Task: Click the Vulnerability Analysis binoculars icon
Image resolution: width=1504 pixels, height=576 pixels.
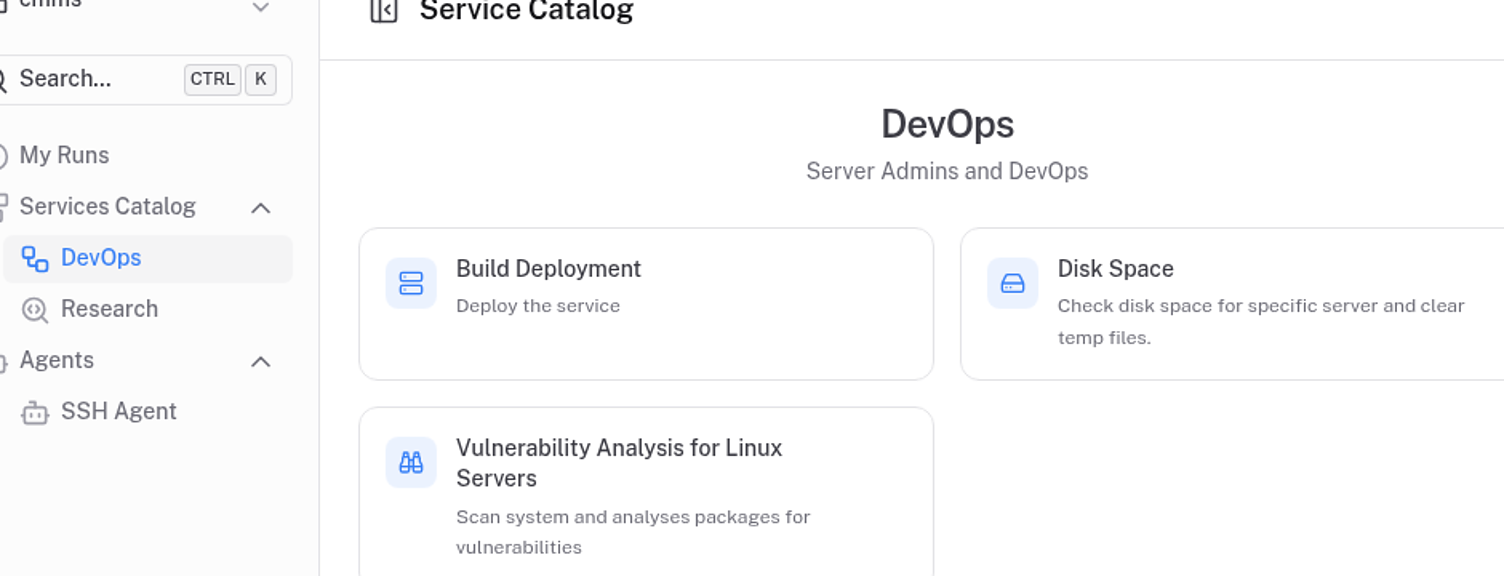Action: pos(411,462)
